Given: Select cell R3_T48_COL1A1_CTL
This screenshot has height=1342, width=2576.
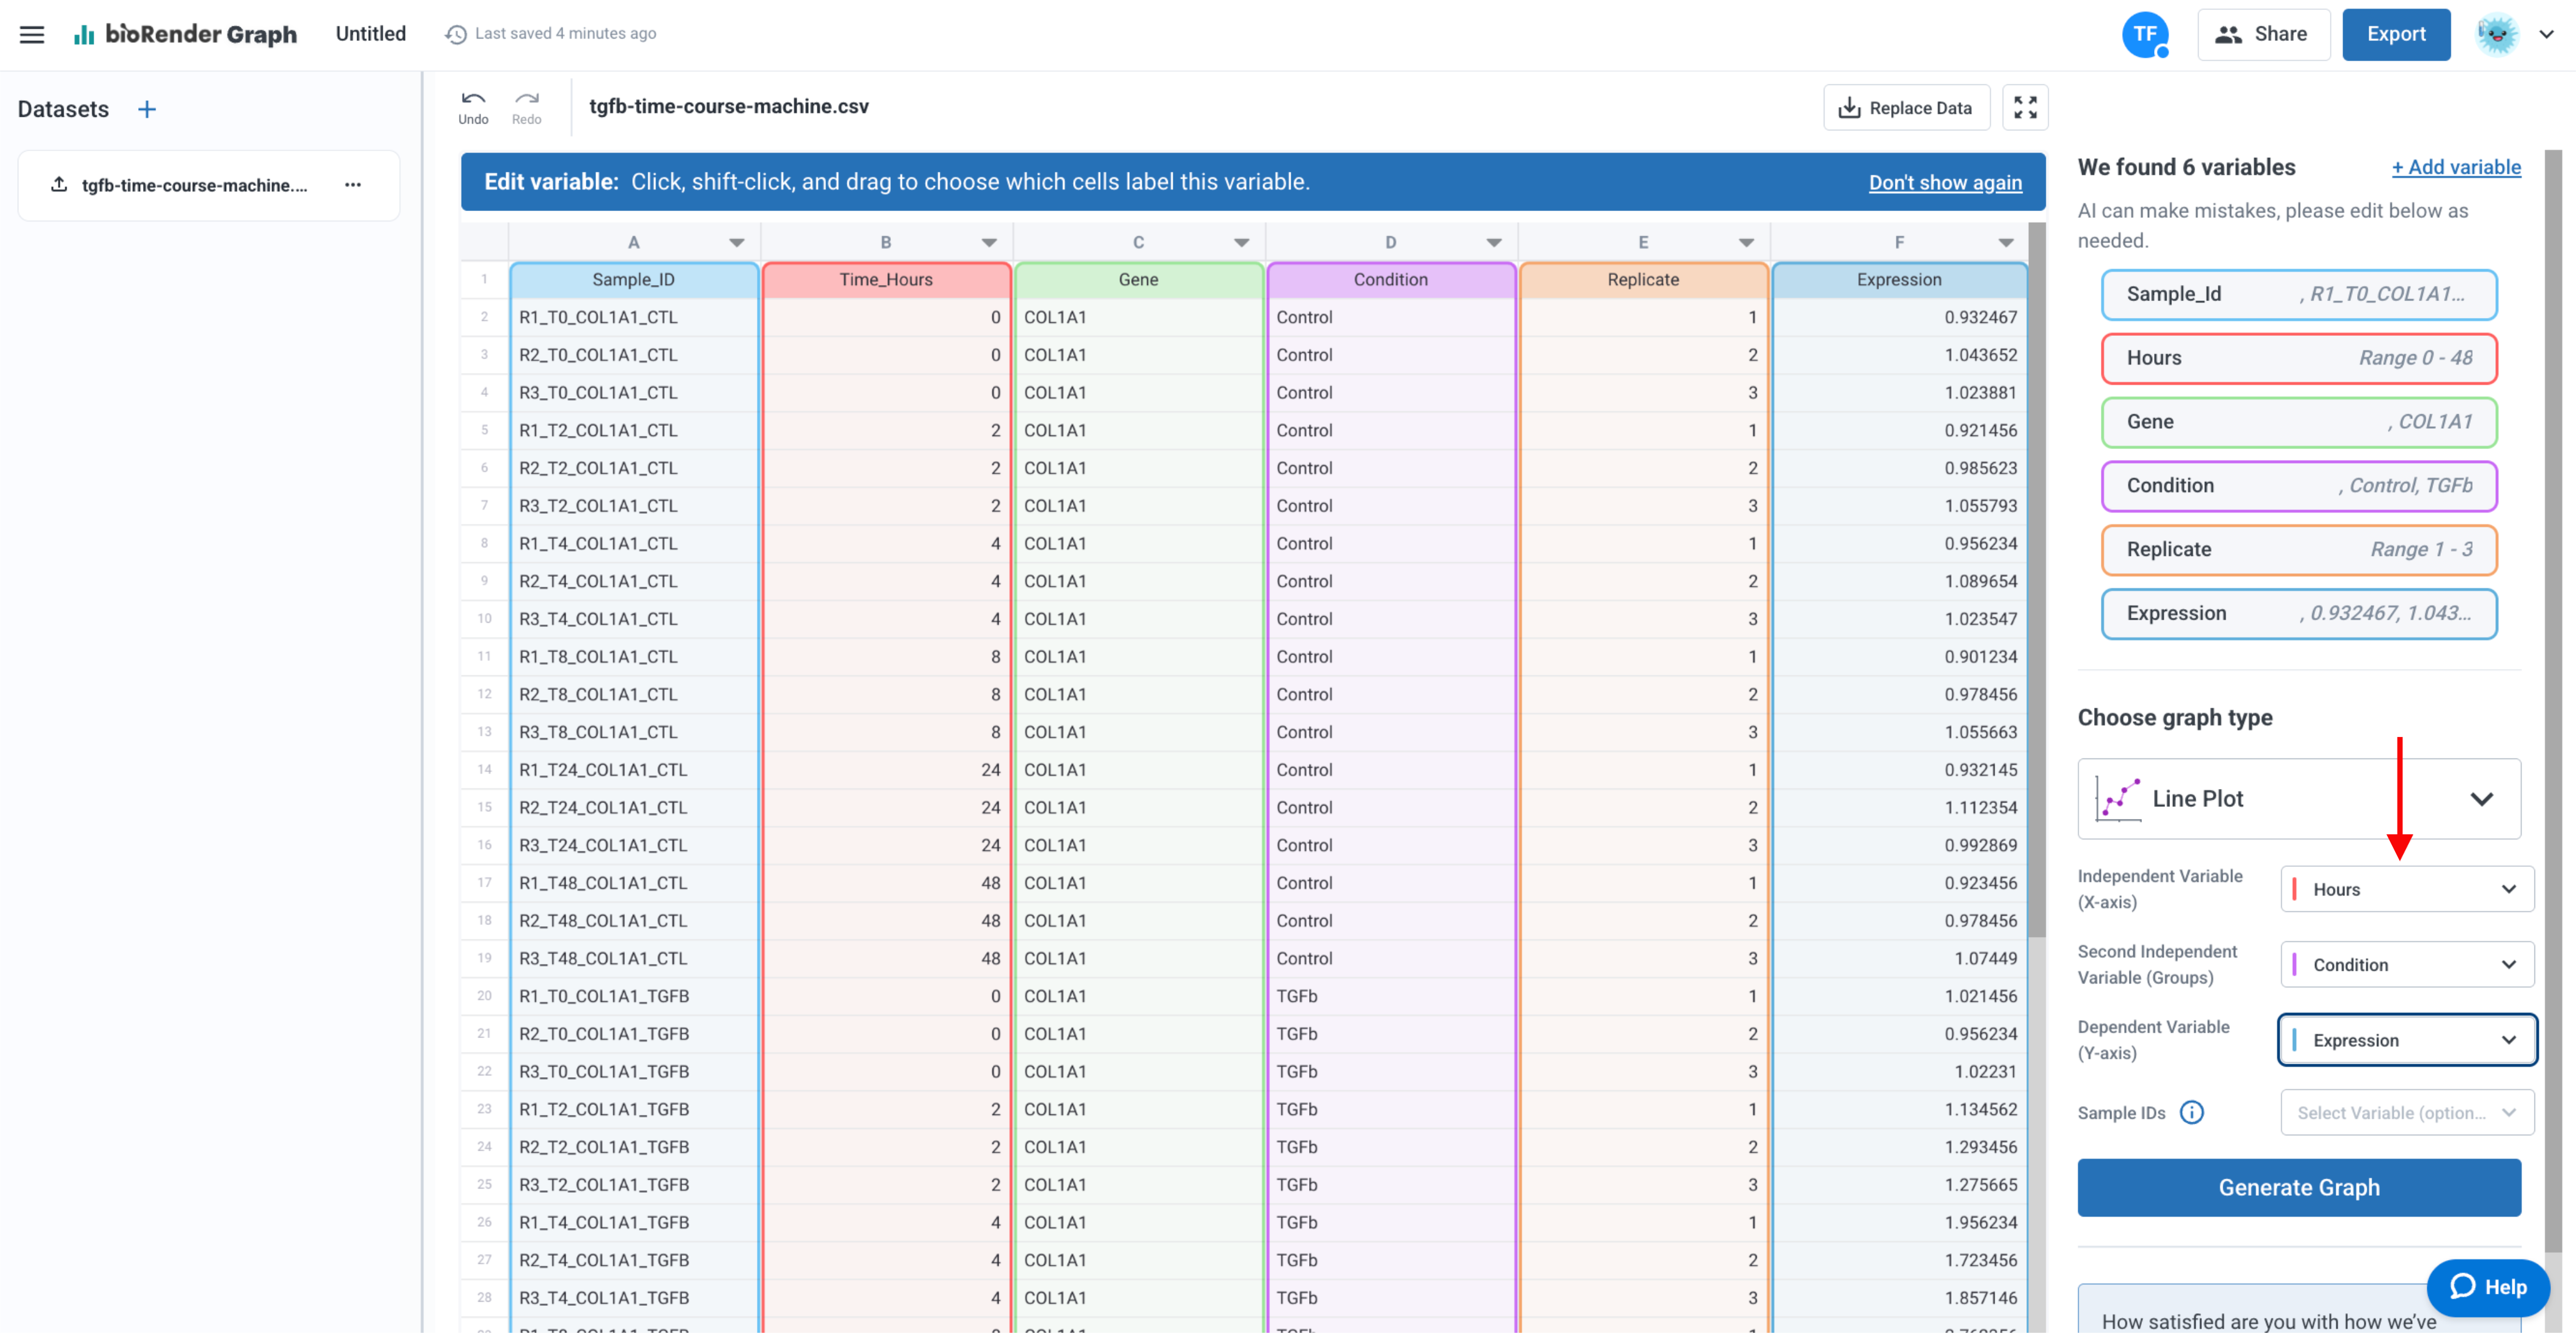Looking at the screenshot, I should [x=633, y=958].
